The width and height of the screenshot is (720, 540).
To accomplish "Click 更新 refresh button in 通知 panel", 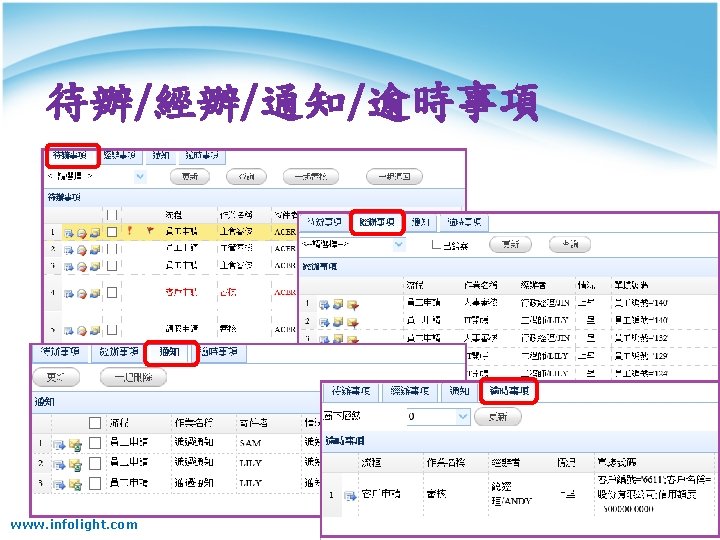I will 56,377.
